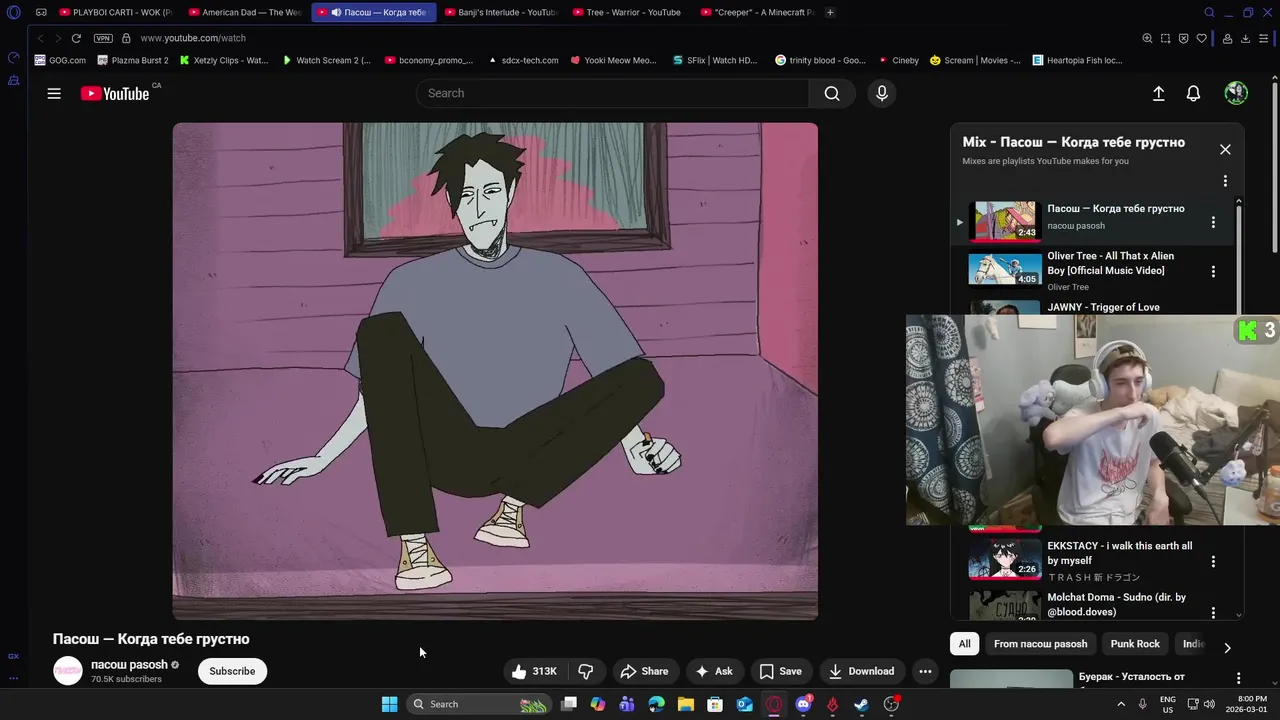Open the Ask AI button
Image resolution: width=1280 pixels, height=720 pixels.
click(714, 671)
